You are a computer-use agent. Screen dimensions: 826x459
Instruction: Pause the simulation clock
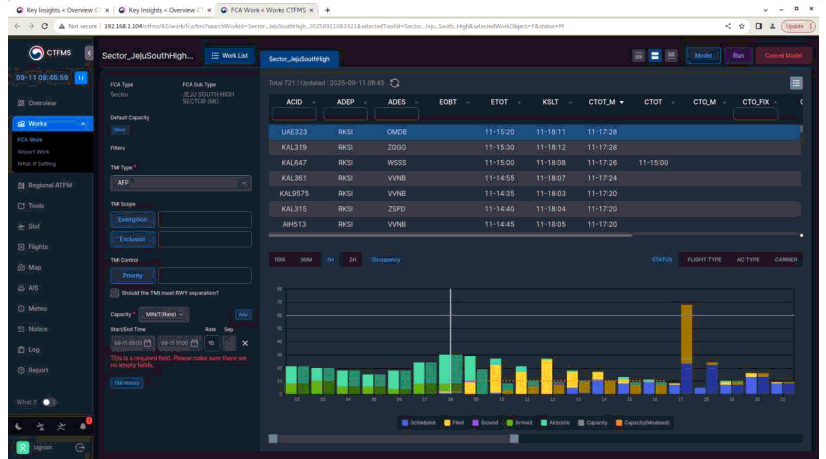pos(81,77)
